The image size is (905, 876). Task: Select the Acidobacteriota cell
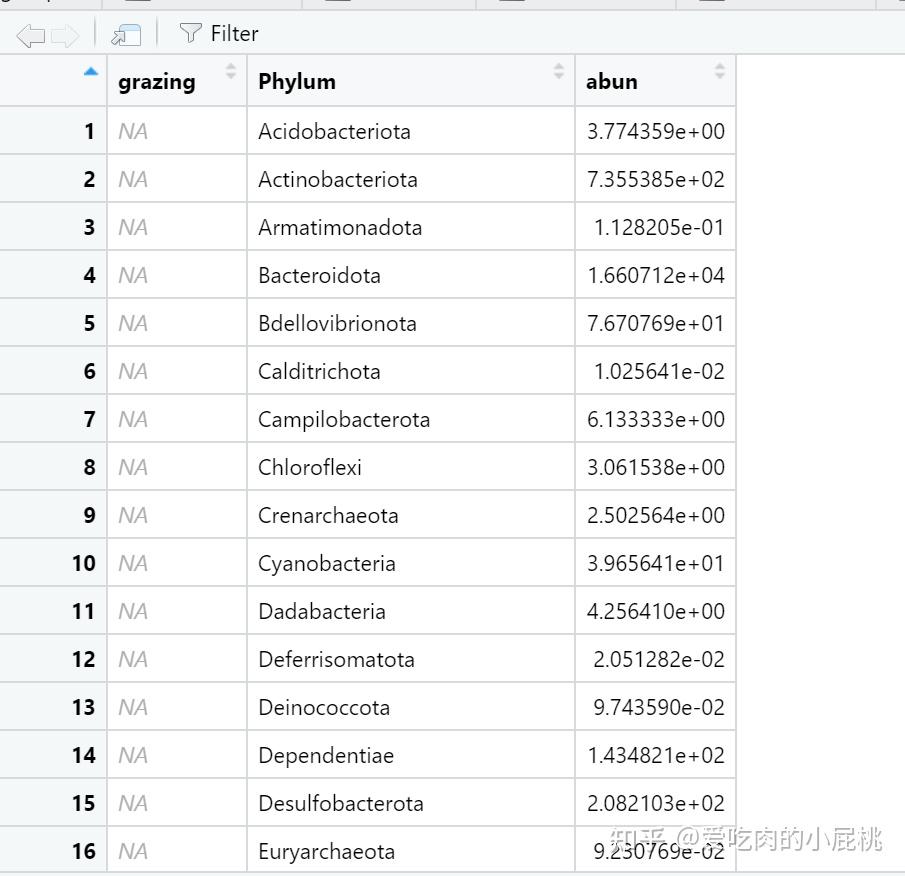point(411,131)
